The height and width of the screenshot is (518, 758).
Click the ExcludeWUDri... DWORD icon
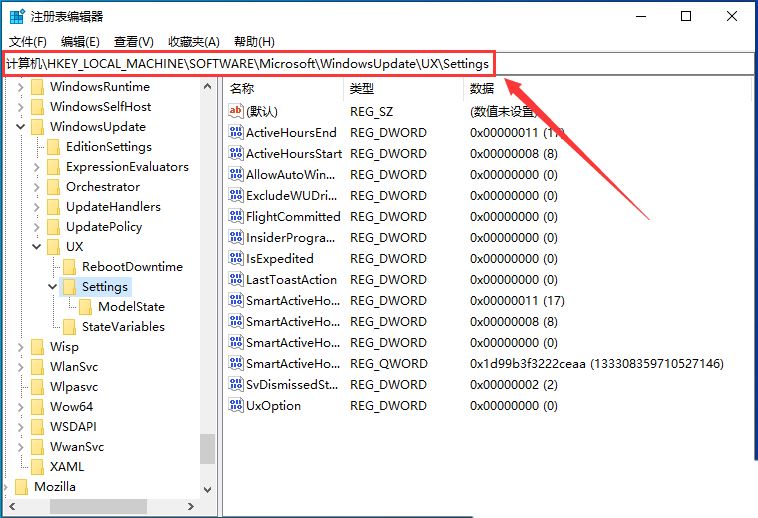coord(235,195)
